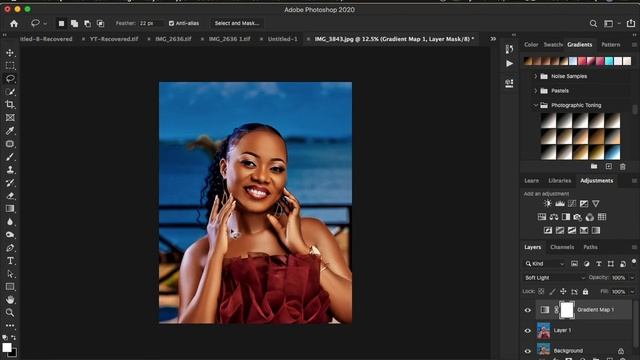Select the Clone Stamp tool
The image size is (640, 360).
coord(10,170)
